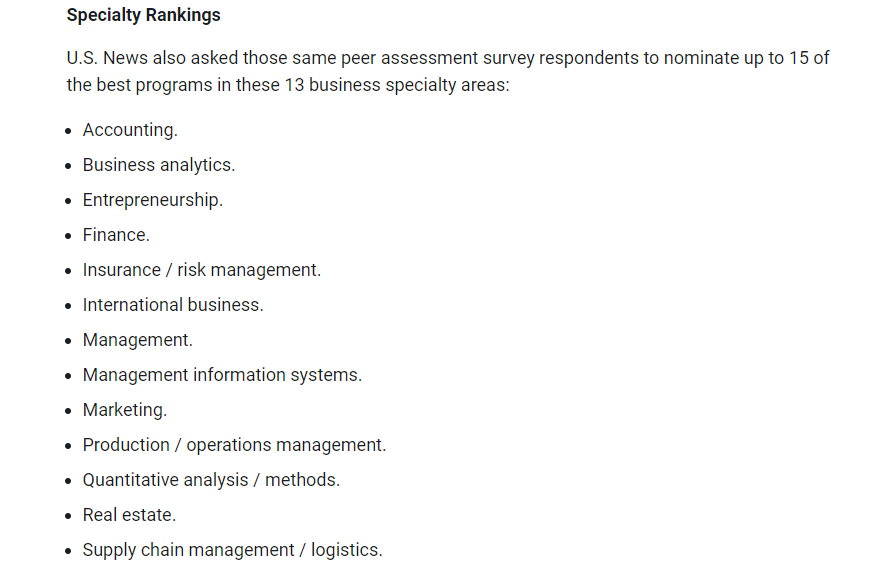Click the Finance list entry
The width and height of the screenshot is (870, 569).
(116, 235)
